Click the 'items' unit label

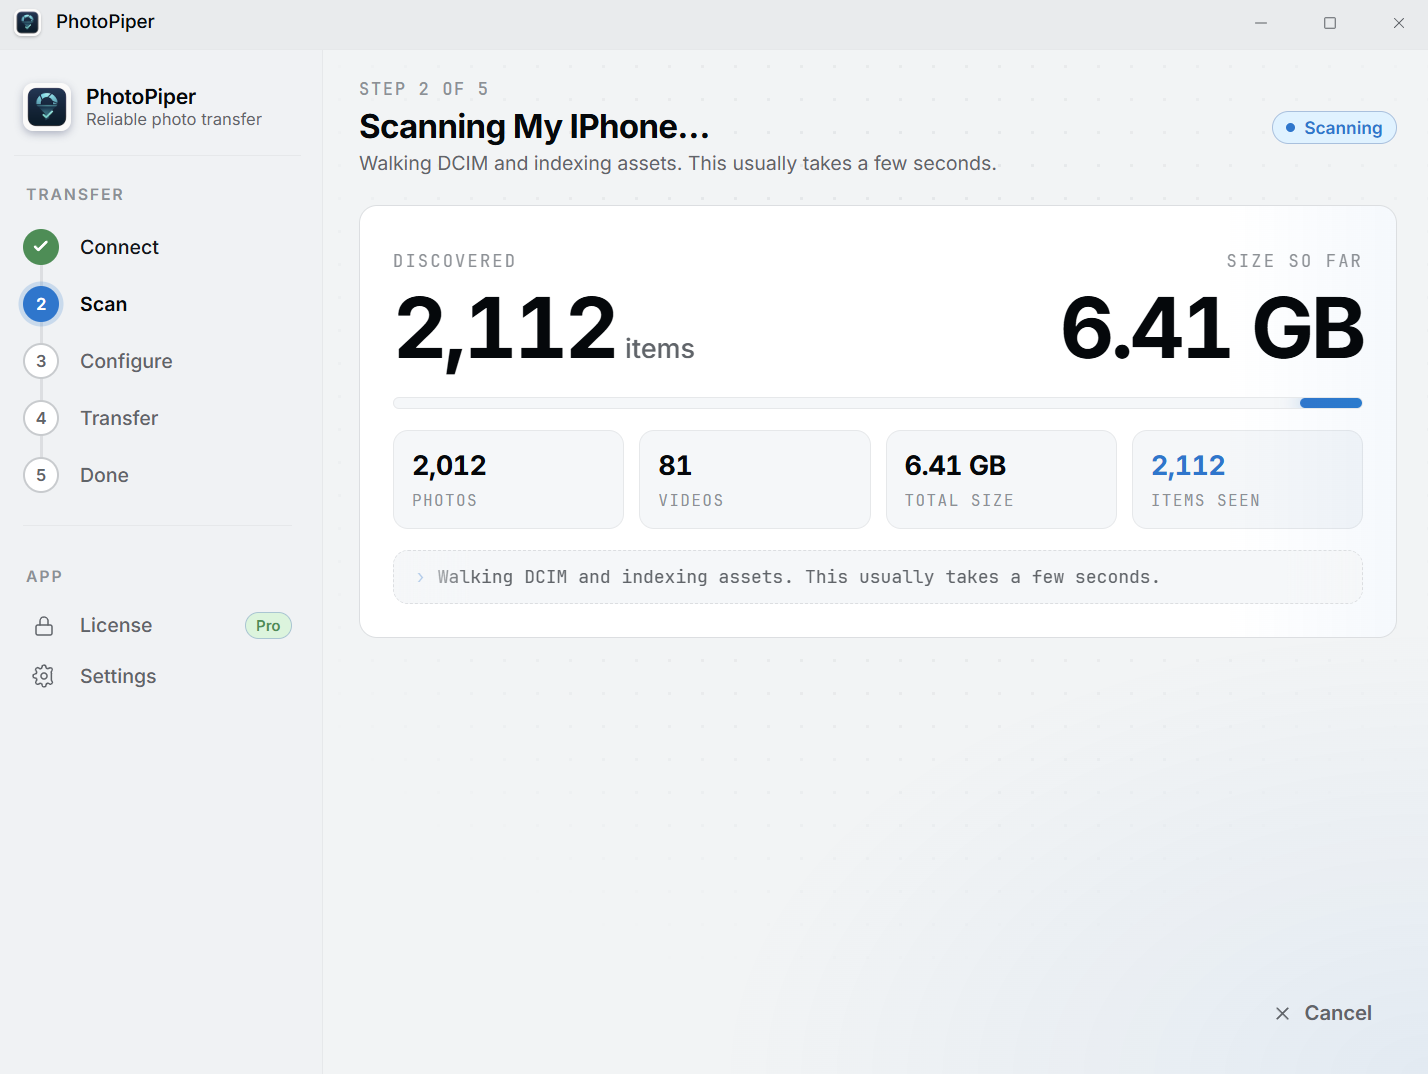[x=659, y=348]
